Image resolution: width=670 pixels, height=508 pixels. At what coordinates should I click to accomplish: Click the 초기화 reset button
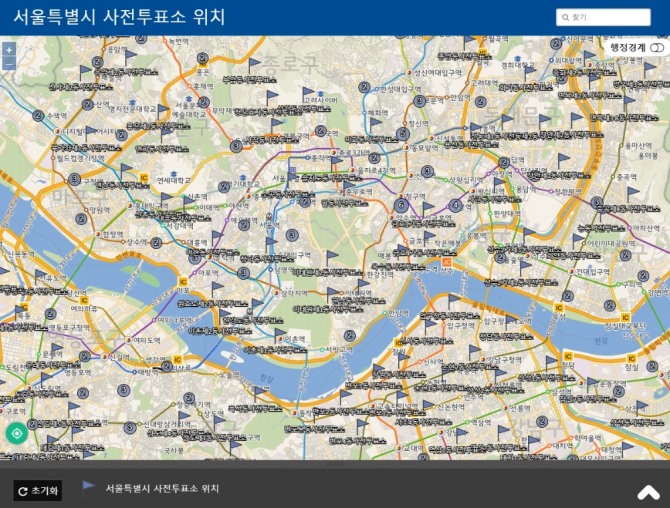pos(38,490)
